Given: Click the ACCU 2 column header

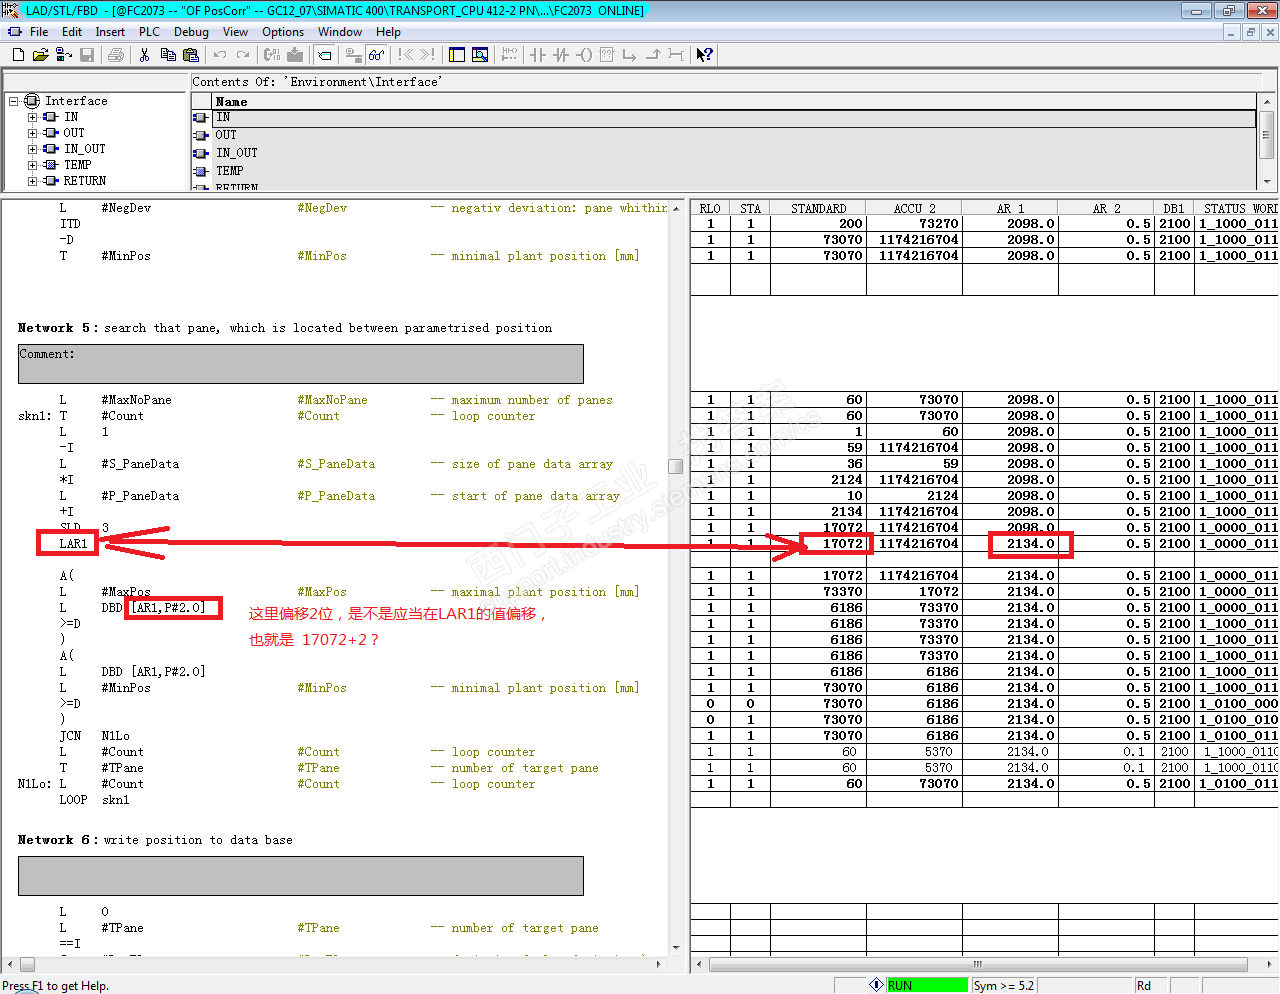Looking at the screenshot, I should [x=914, y=208].
